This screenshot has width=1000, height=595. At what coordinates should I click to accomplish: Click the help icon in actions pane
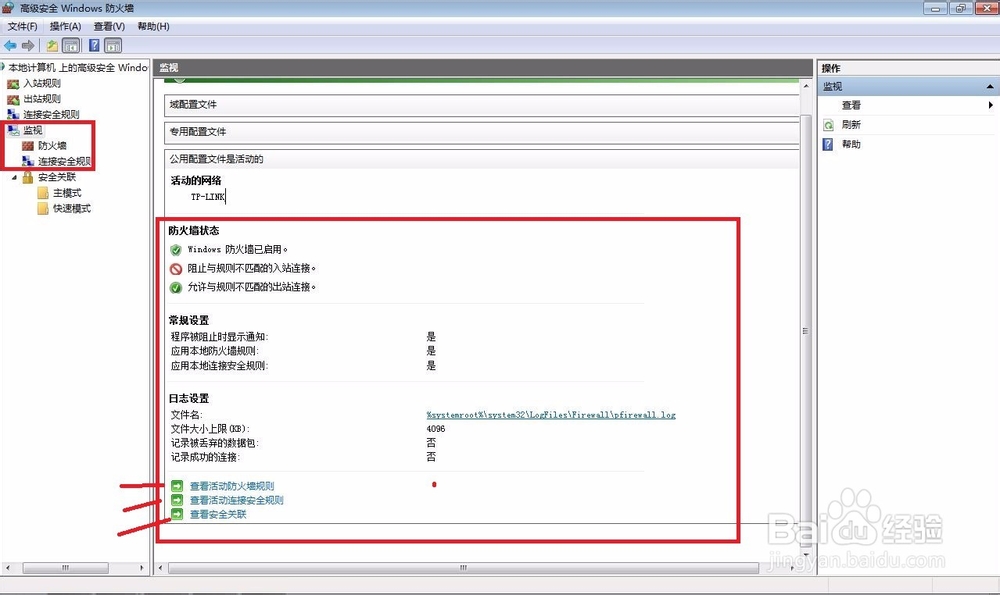click(828, 144)
